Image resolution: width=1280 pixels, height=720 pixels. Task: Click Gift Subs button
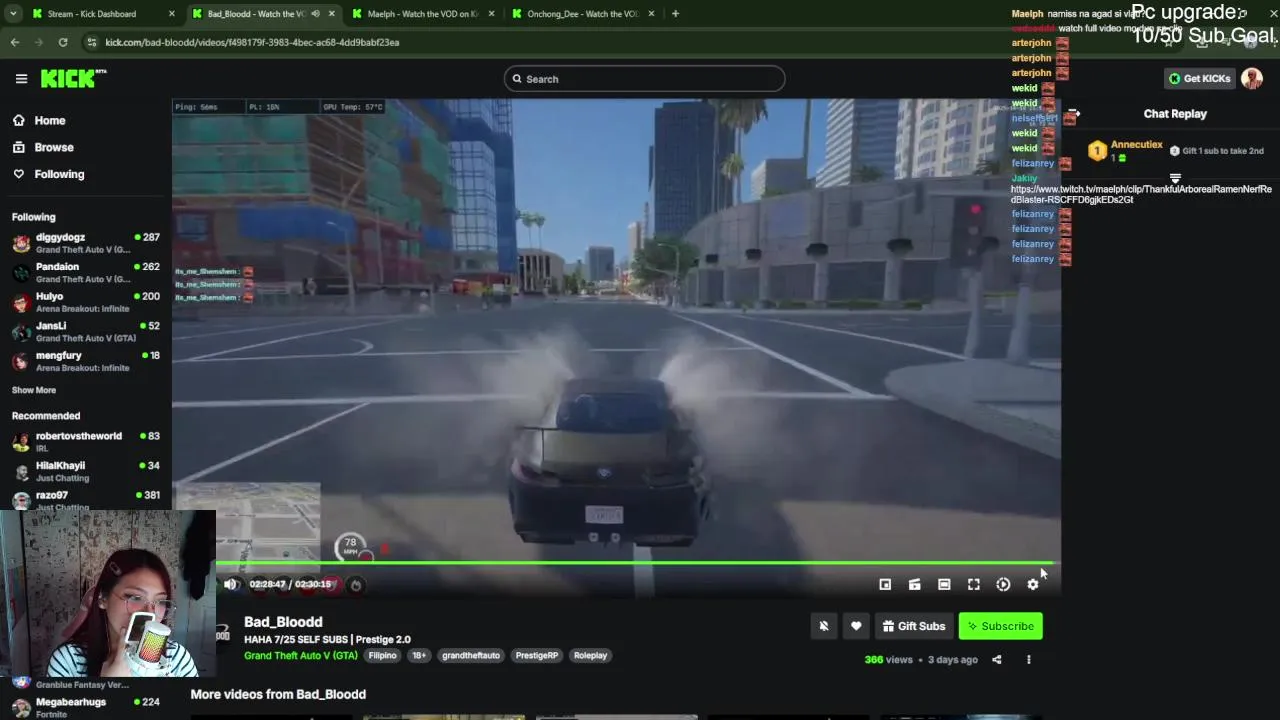click(x=913, y=626)
